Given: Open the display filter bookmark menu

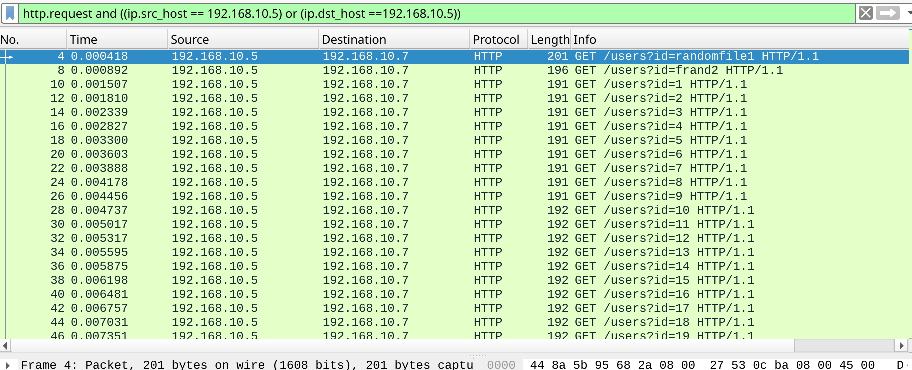Looking at the screenshot, I should [x=10, y=13].
